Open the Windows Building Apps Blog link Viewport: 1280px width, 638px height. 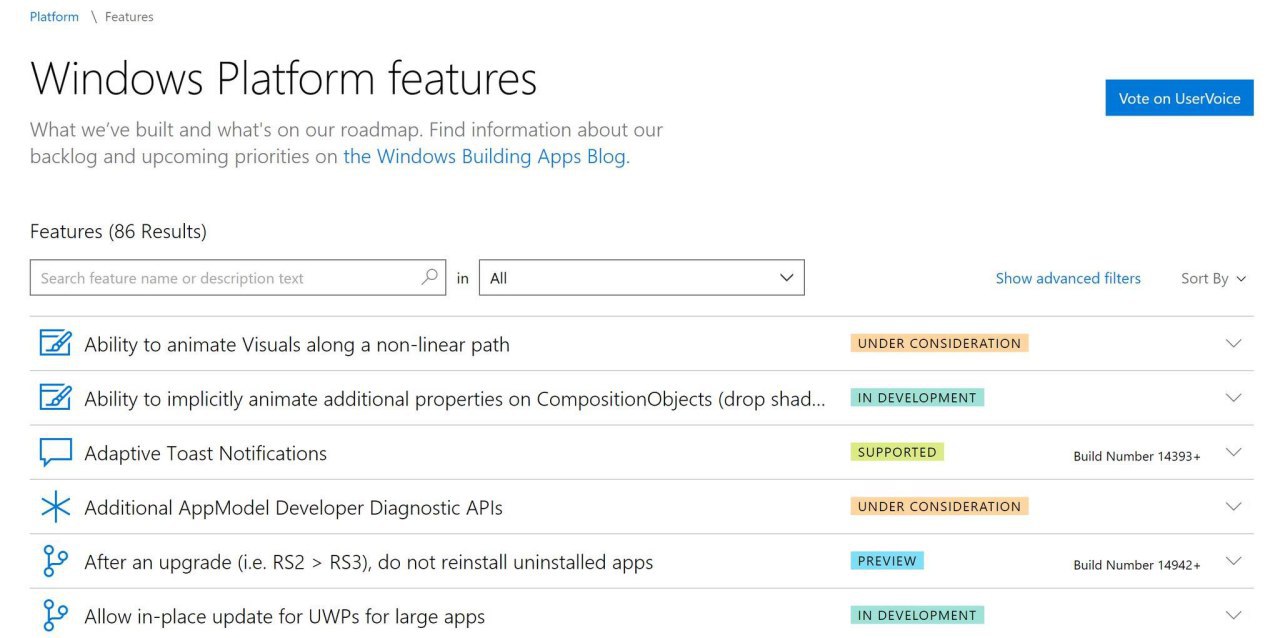click(x=486, y=157)
